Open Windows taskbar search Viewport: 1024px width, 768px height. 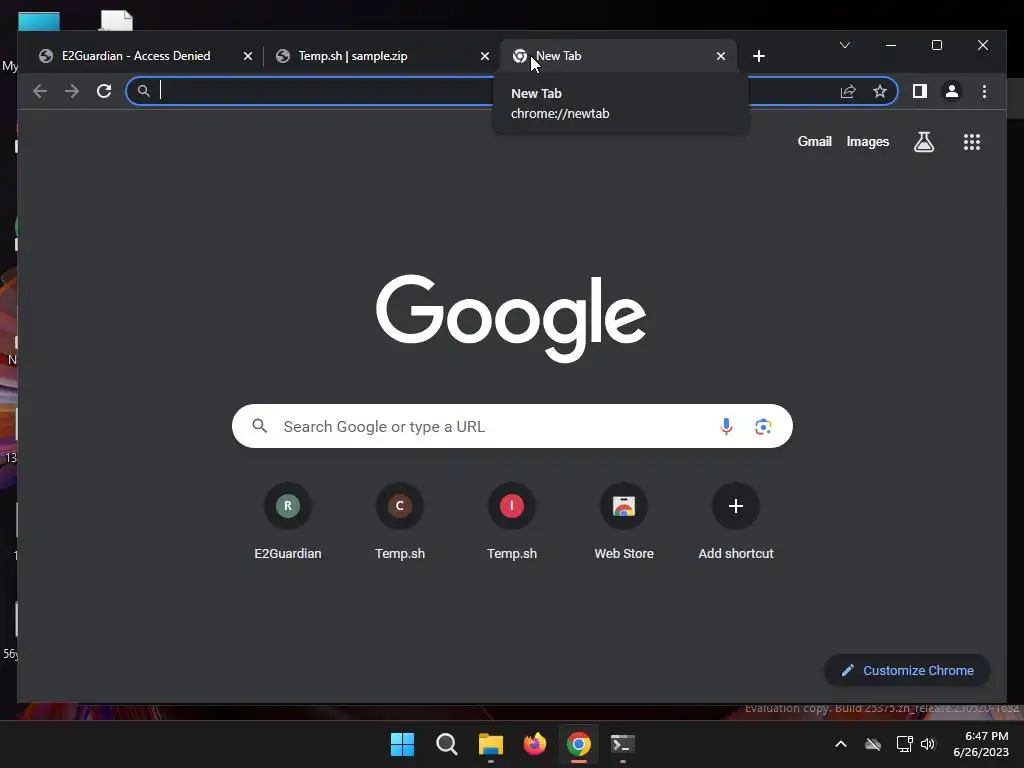point(447,744)
